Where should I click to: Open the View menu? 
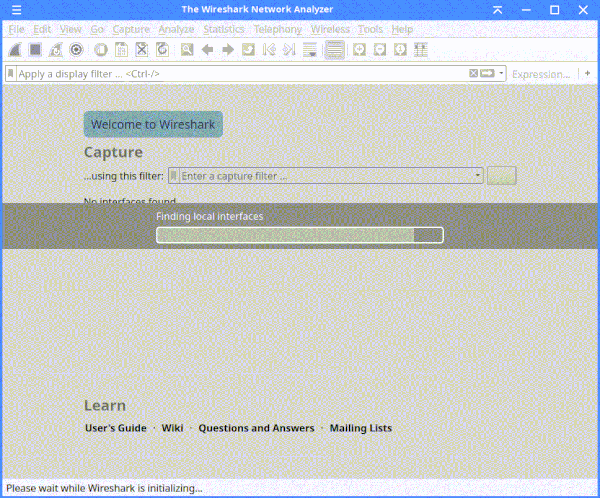click(x=70, y=29)
